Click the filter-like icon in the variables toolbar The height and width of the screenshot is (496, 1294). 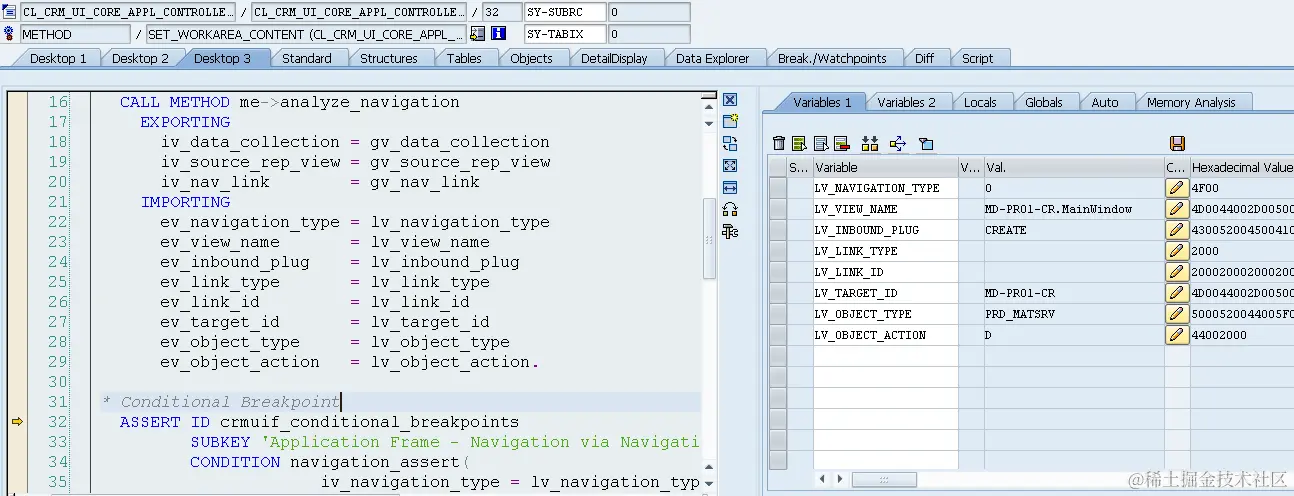point(926,144)
